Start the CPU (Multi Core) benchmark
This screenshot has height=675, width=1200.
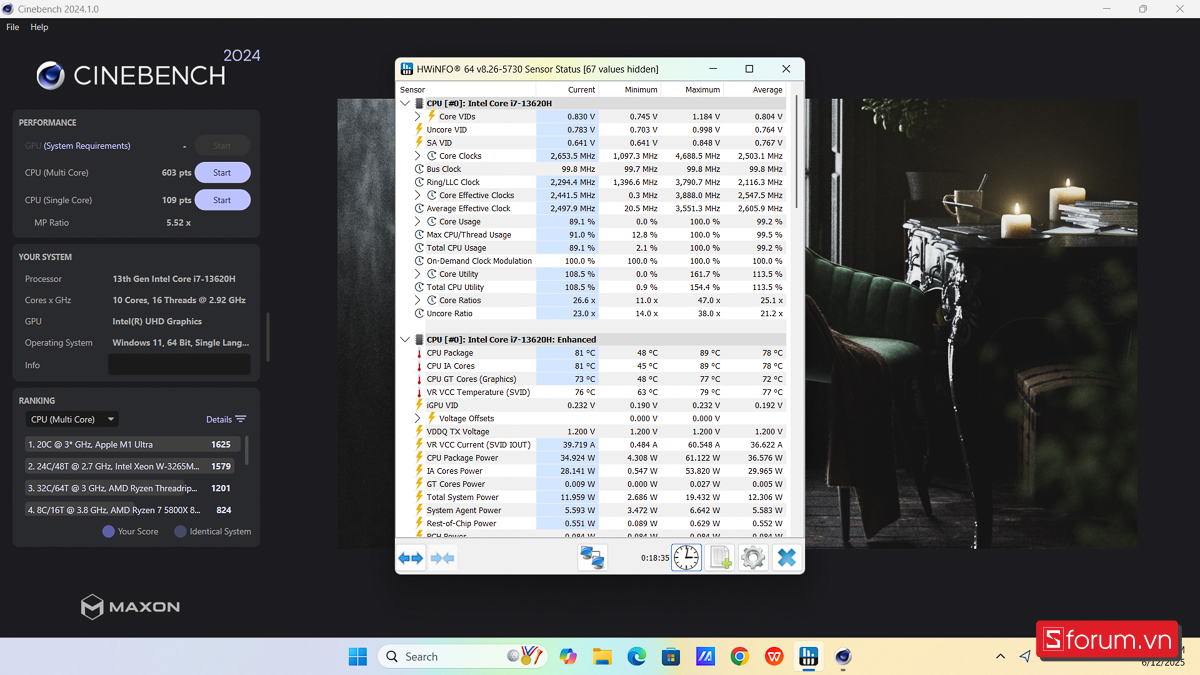pyautogui.click(x=222, y=173)
